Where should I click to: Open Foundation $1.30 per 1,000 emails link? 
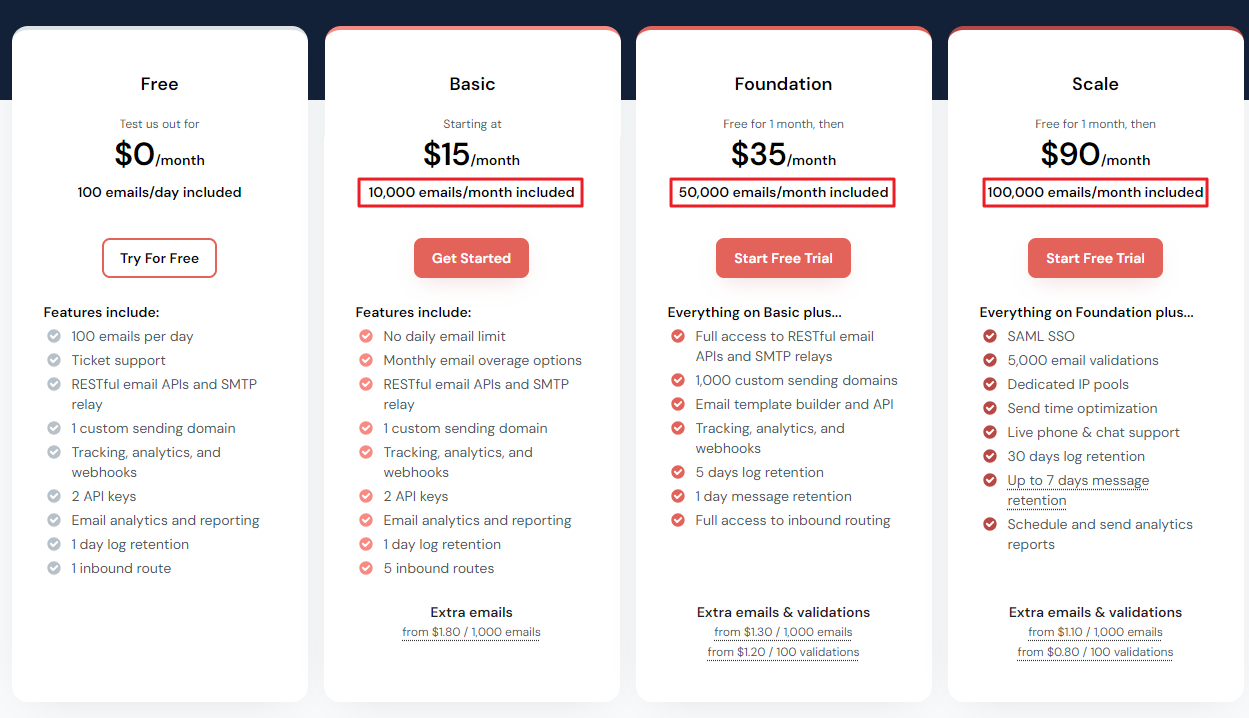click(783, 632)
